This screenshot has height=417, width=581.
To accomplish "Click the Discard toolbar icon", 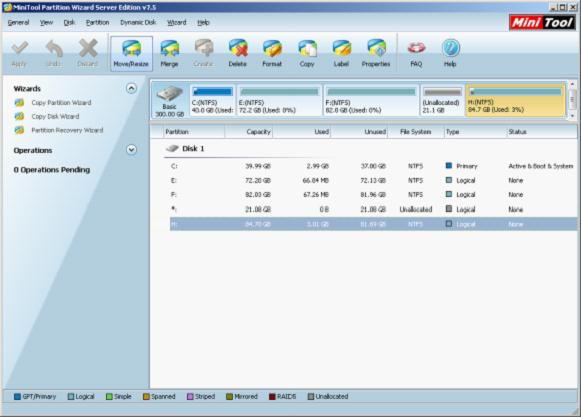I will pyautogui.click(x=88, y=48).
